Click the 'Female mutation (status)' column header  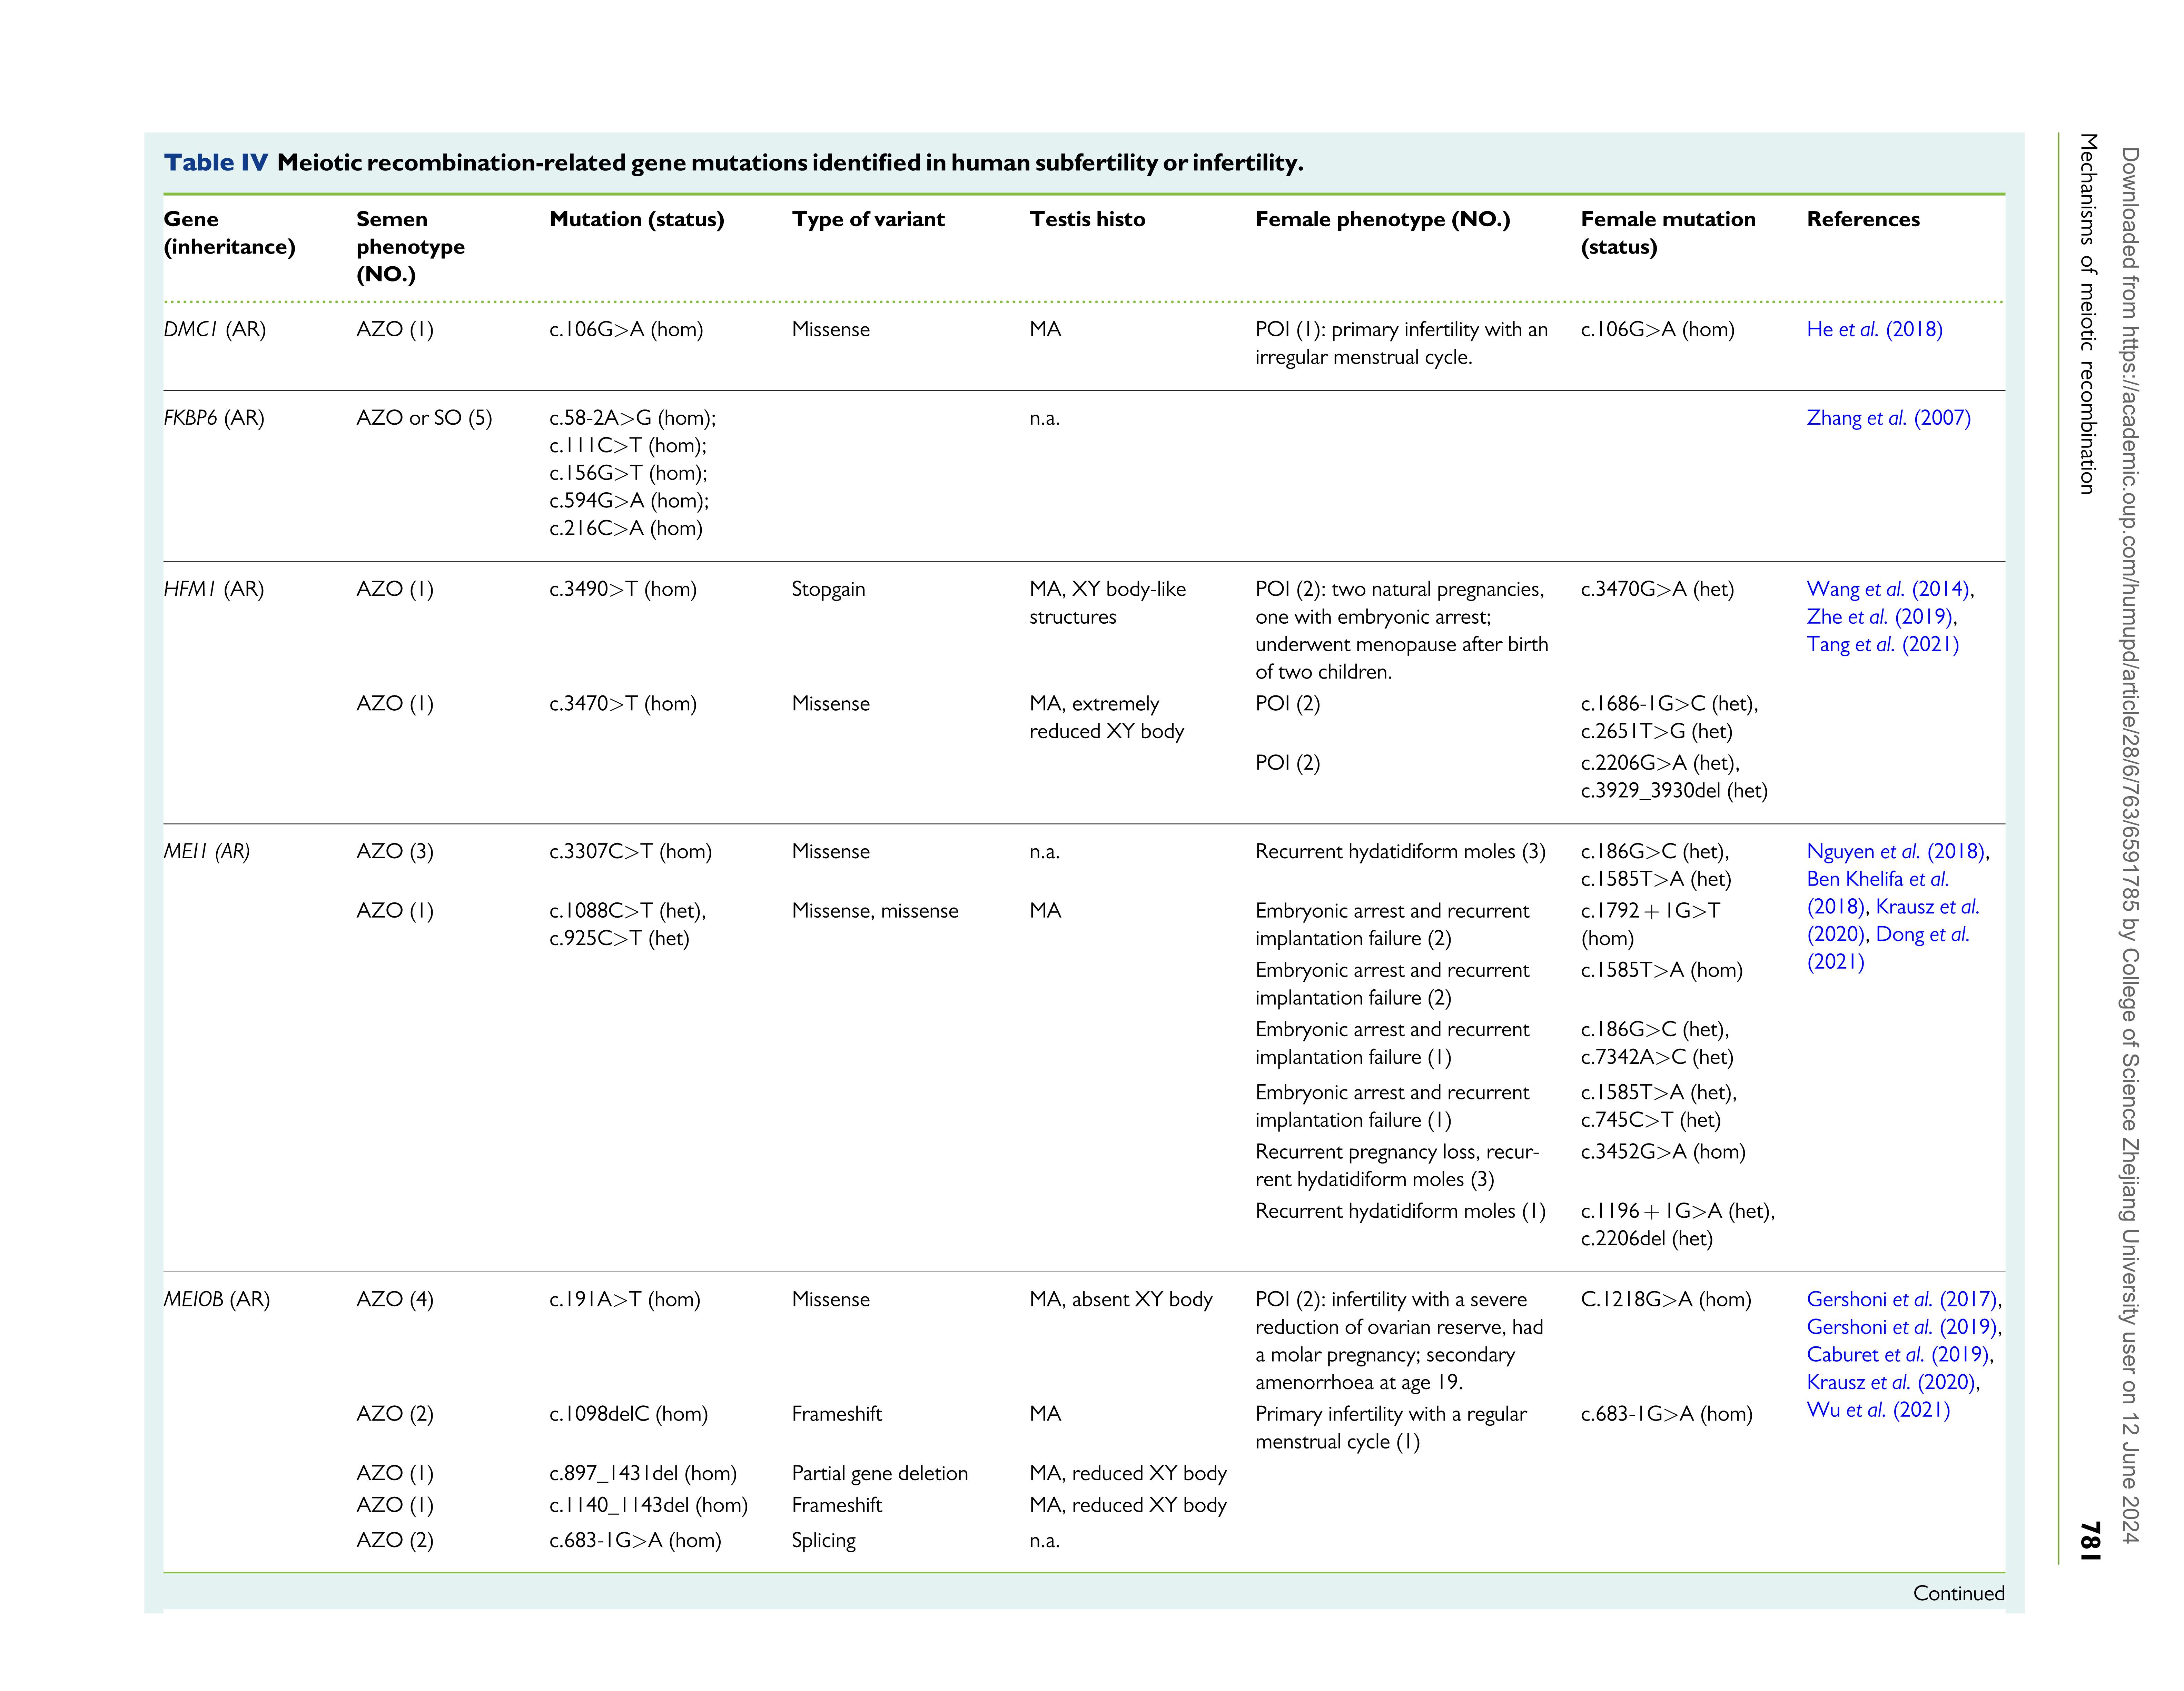pos(1668,233)
